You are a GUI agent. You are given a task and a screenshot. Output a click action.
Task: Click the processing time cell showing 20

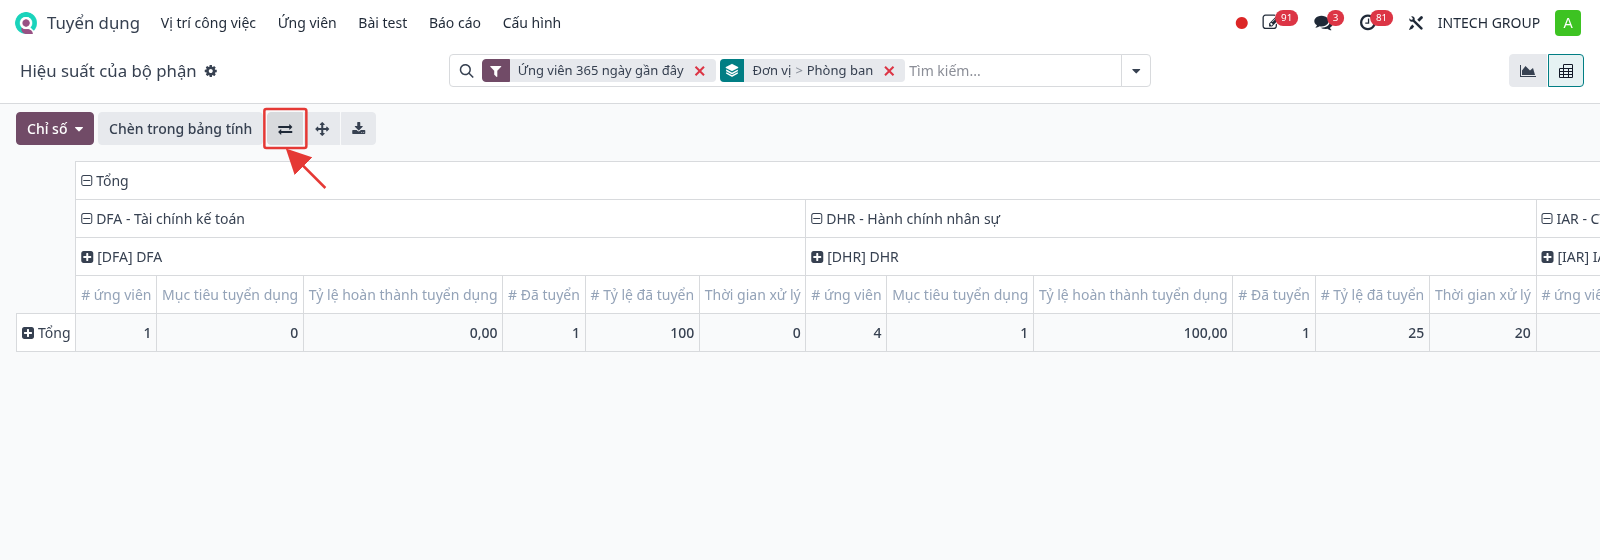click(1483, 333)
